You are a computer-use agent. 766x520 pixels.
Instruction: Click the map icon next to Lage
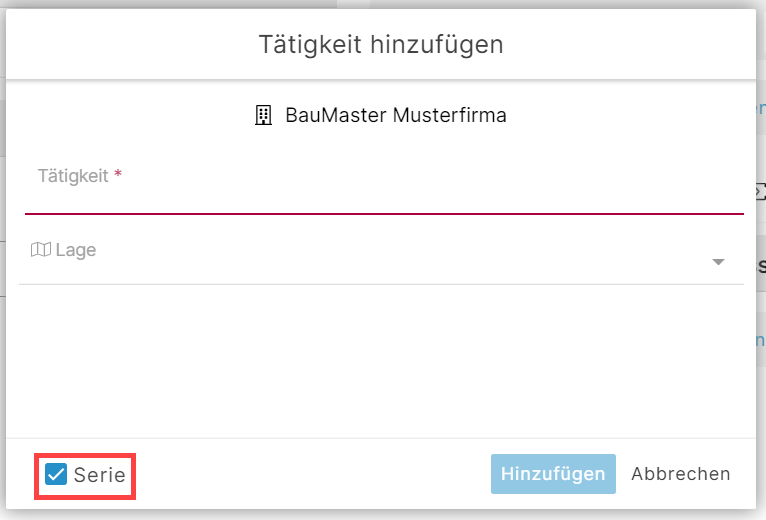[x=41, y=249]
